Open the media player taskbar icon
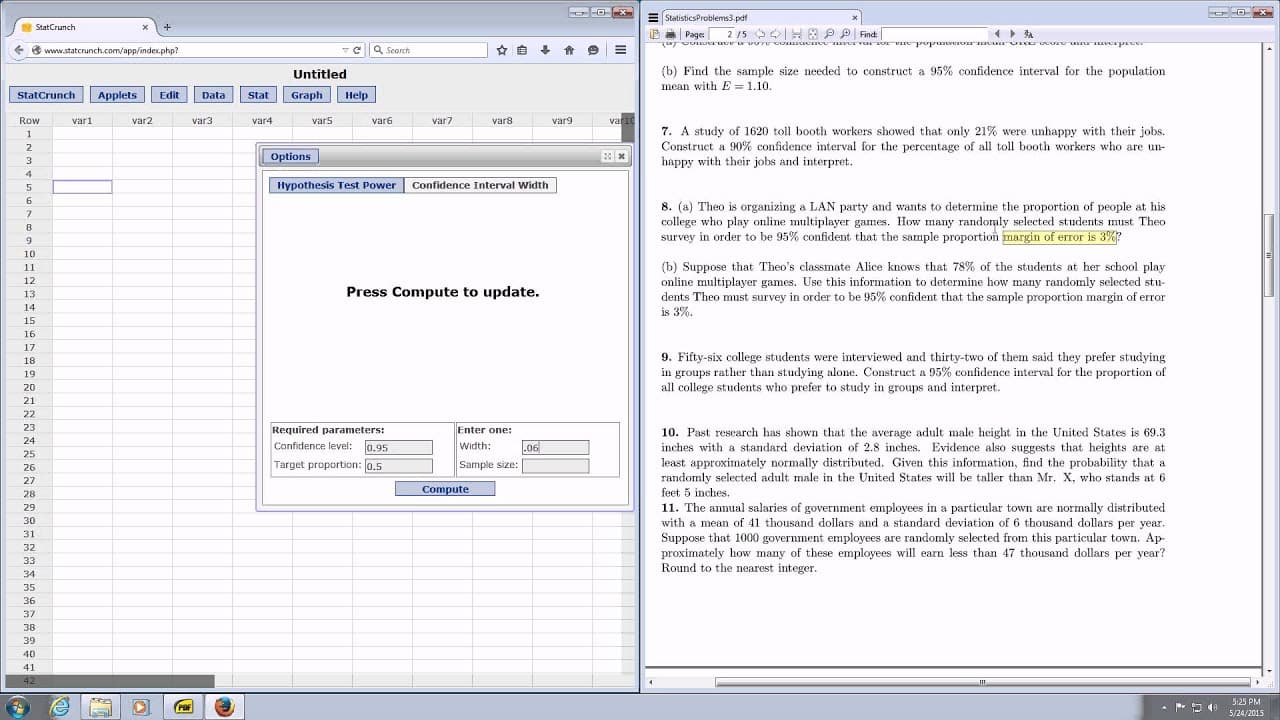1280x720 pixels. pyautogui.click(x=141, y=706)
